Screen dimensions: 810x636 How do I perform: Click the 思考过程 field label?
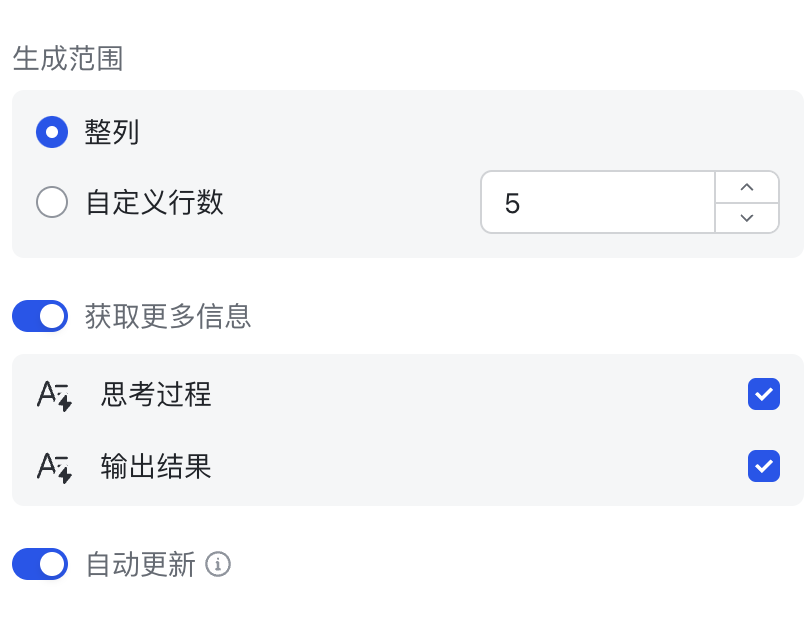pyautogui.click(x=156, y=394)
